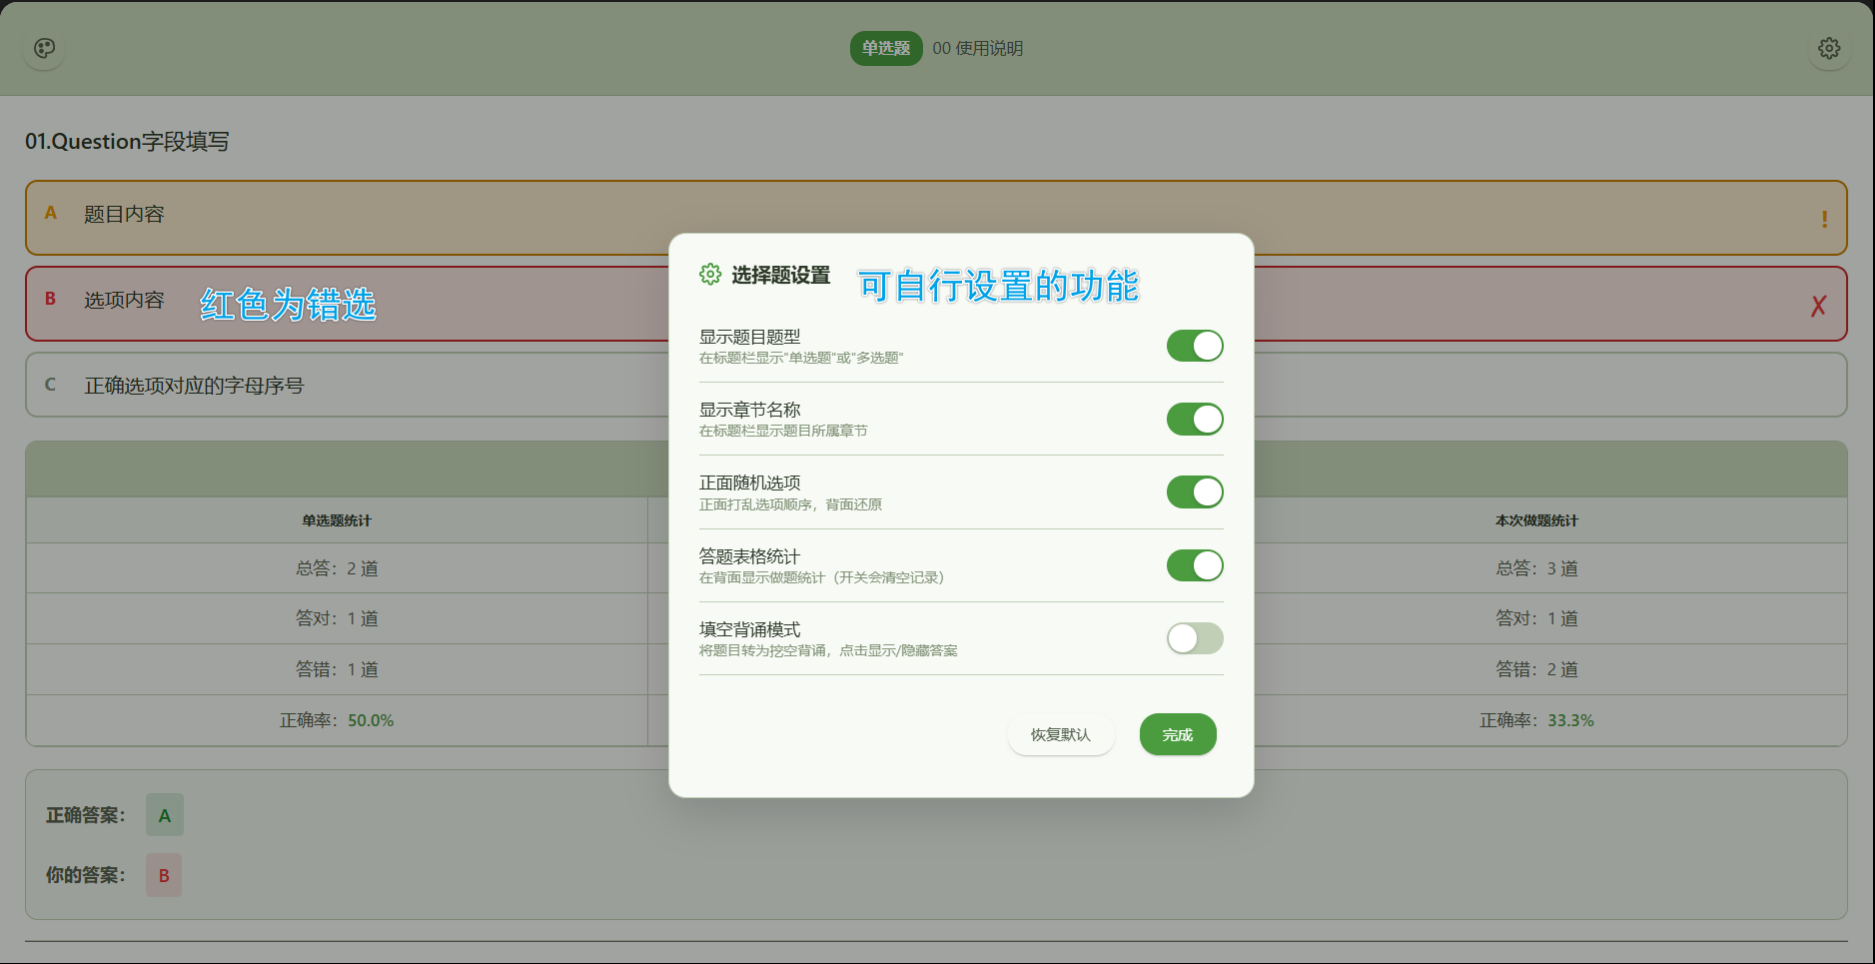The image size is (1875, 964).
Task: Click the red B badge beside 你的答案
Action: coord(164,875)
